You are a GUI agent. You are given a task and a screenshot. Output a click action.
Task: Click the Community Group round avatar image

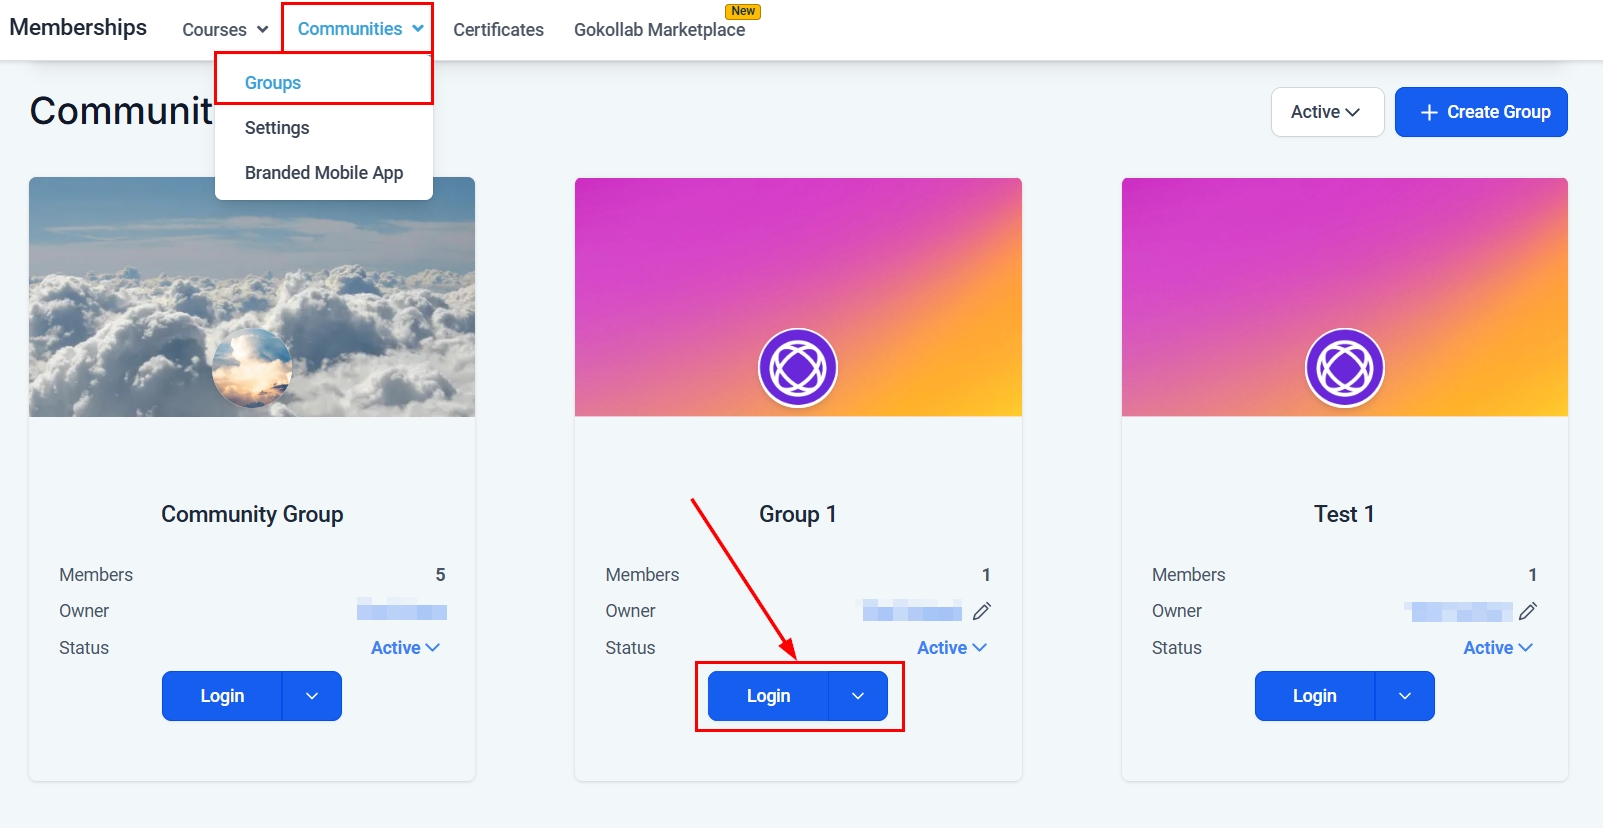tap(252, 368)
